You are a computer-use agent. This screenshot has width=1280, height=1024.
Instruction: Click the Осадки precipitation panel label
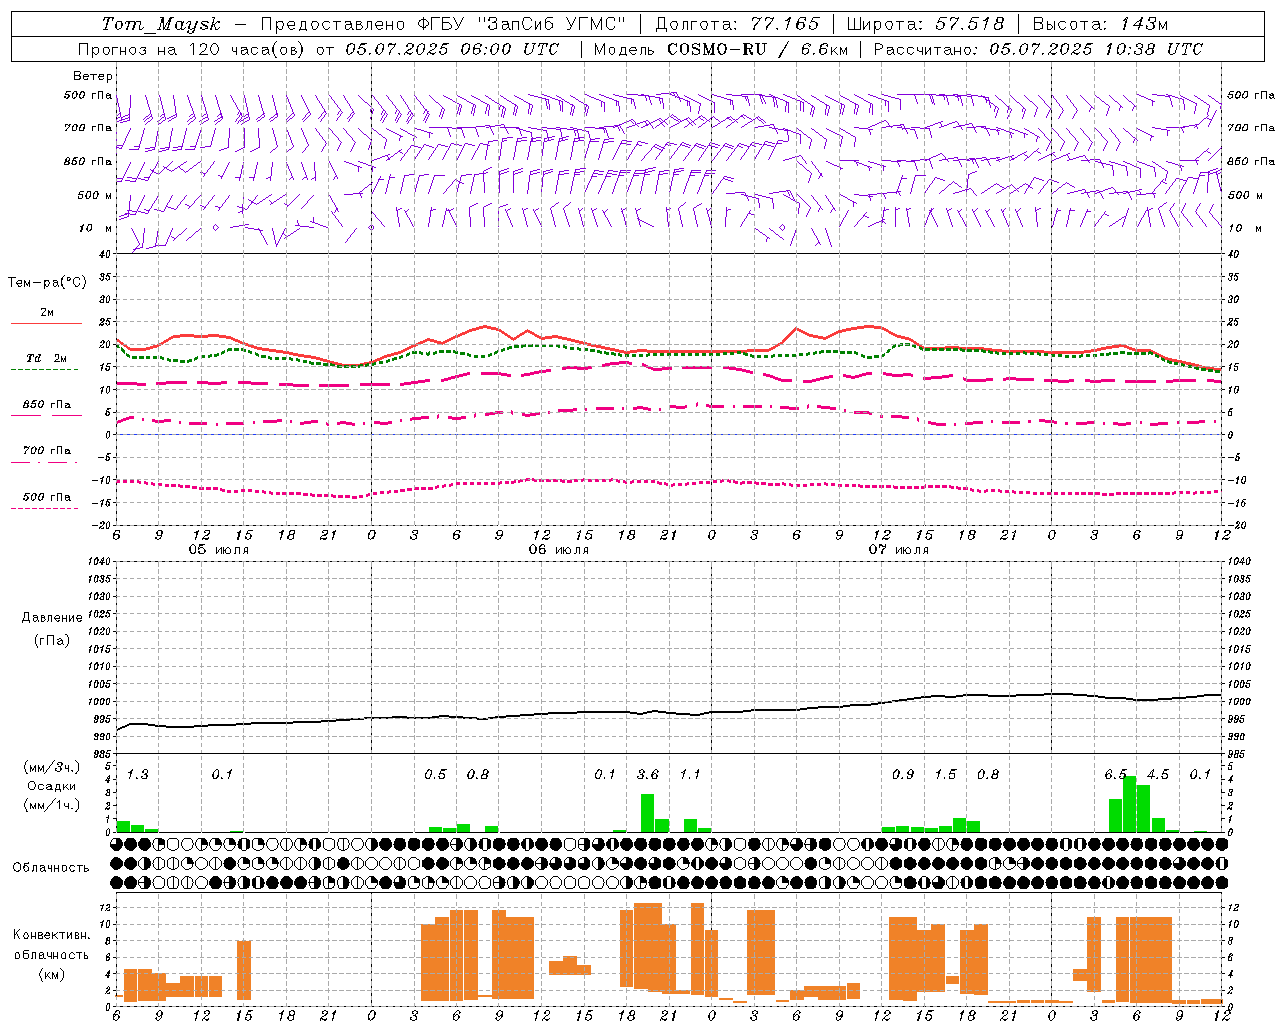click(52, 786)
